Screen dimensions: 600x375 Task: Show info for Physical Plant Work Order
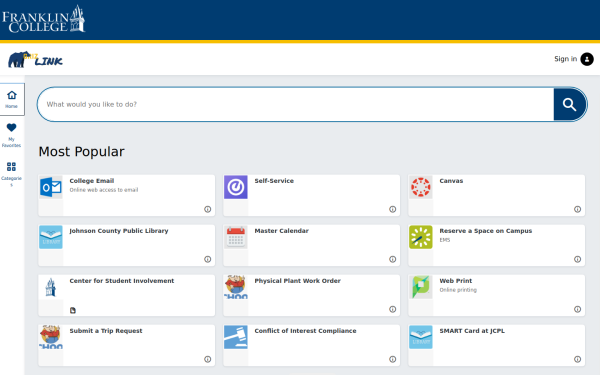(x=393, y=309)
